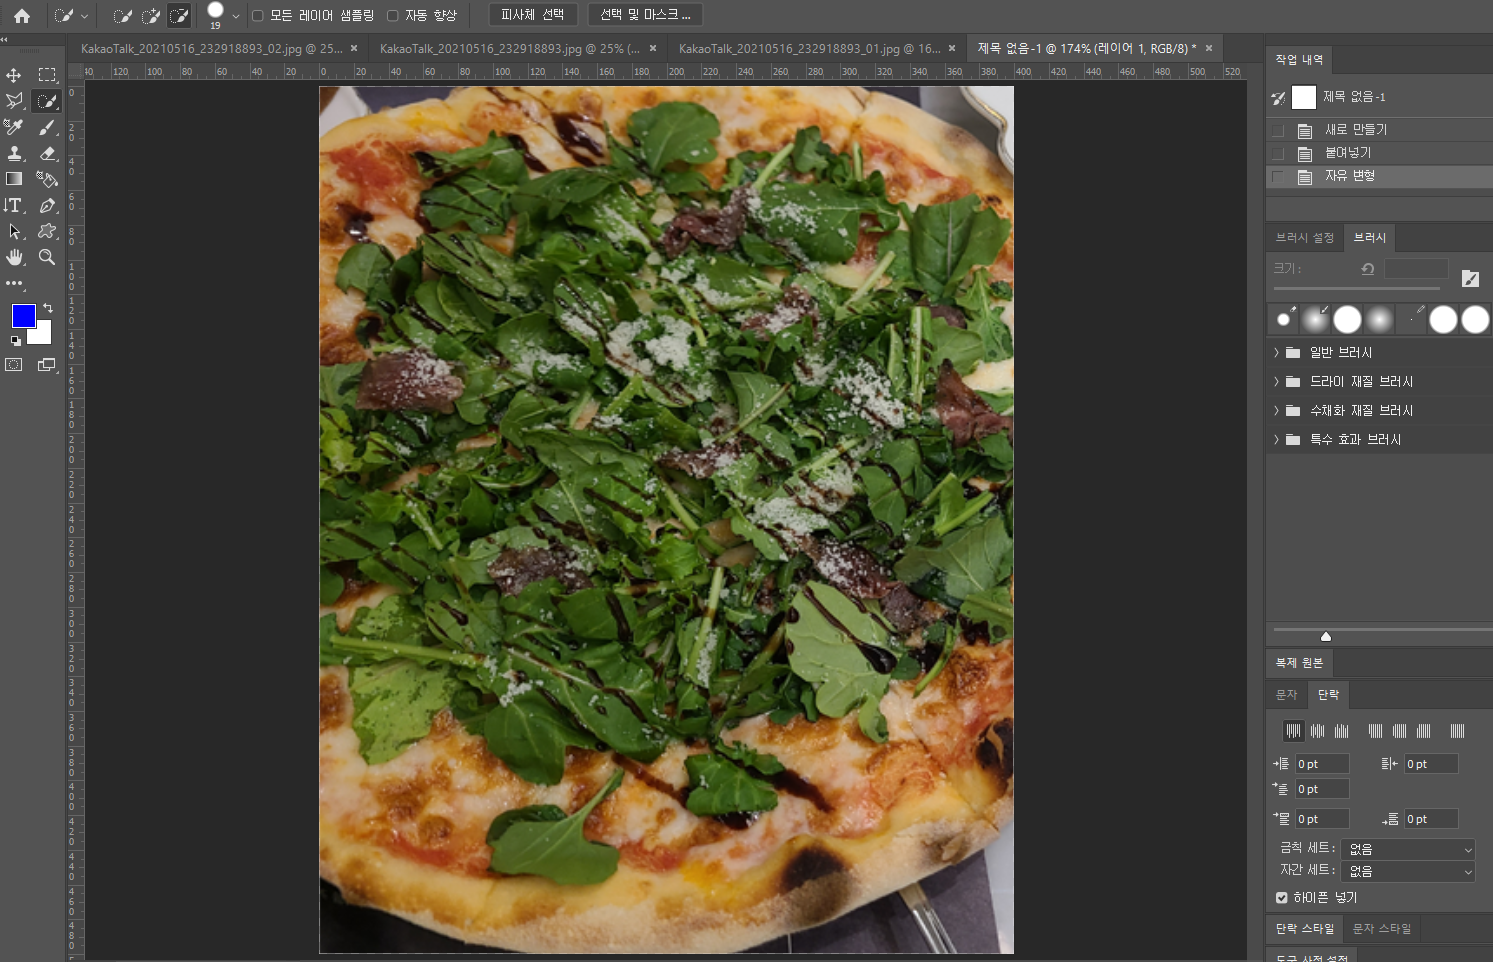The image size is (1493, 962).
Task: Select the Eyedropper tool
Action: pyautogui.click(x=14, y=127)
